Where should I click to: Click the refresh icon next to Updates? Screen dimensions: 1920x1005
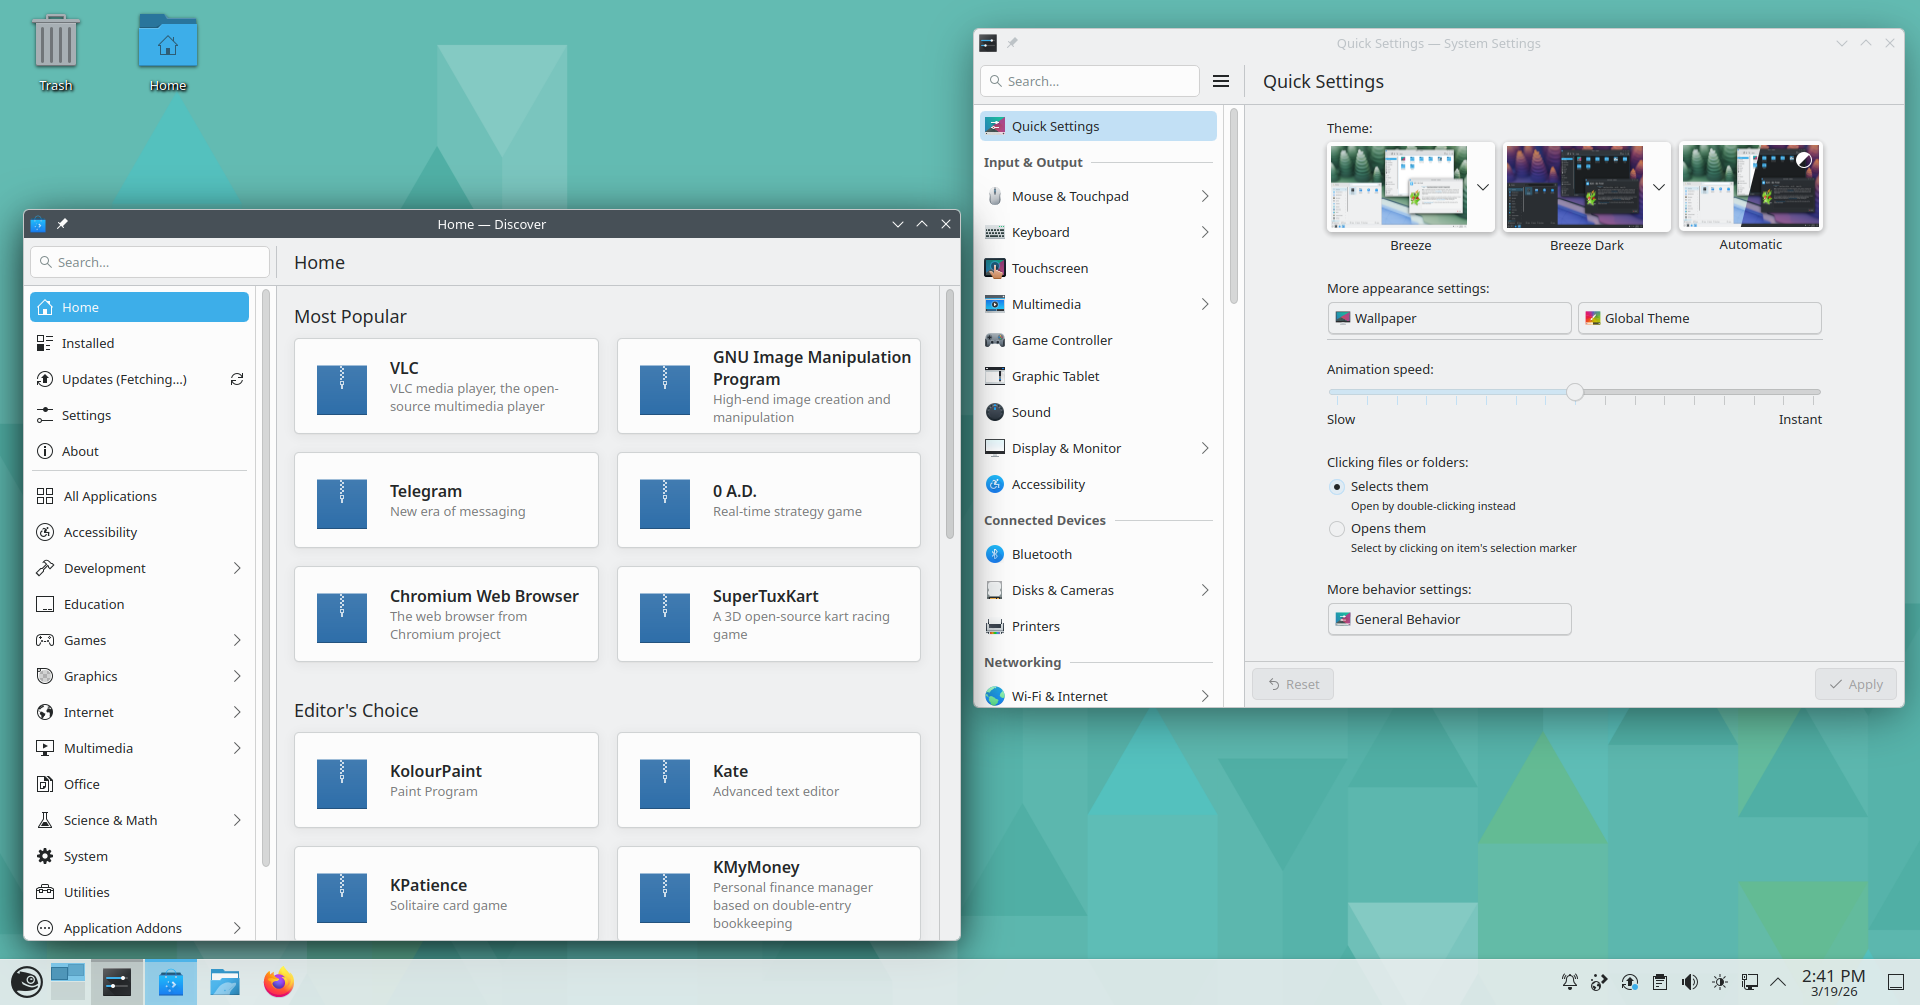click(237, 379)
